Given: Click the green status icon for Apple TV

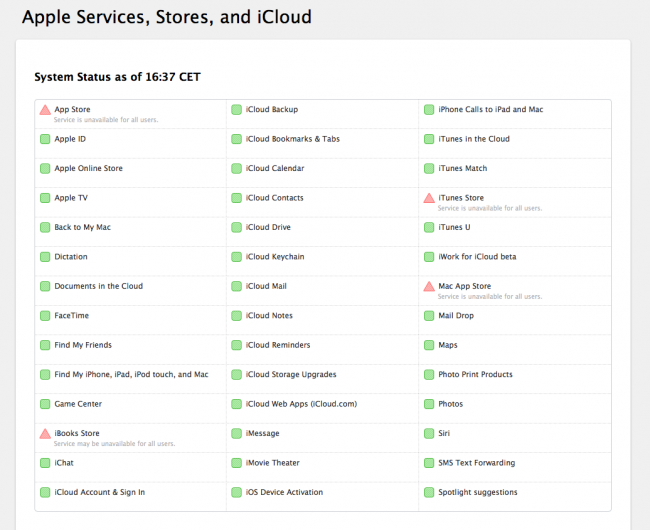Looking at the screenshot, I should [45, 198].
